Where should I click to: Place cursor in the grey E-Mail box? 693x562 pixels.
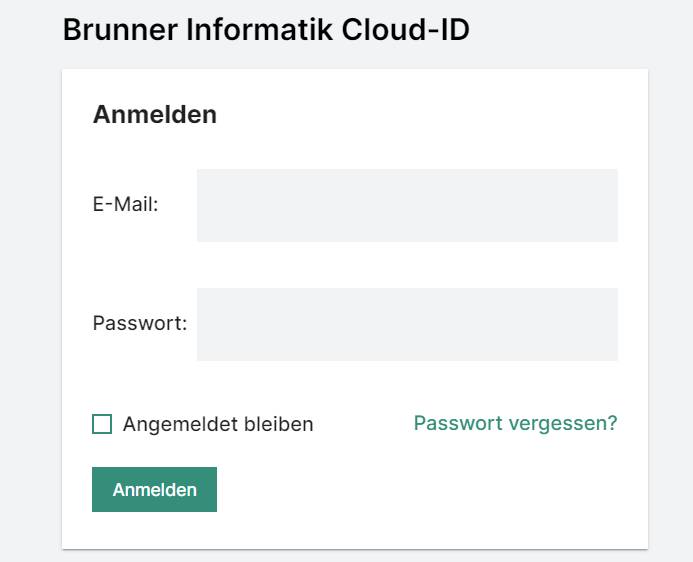[x=407, y=205]
